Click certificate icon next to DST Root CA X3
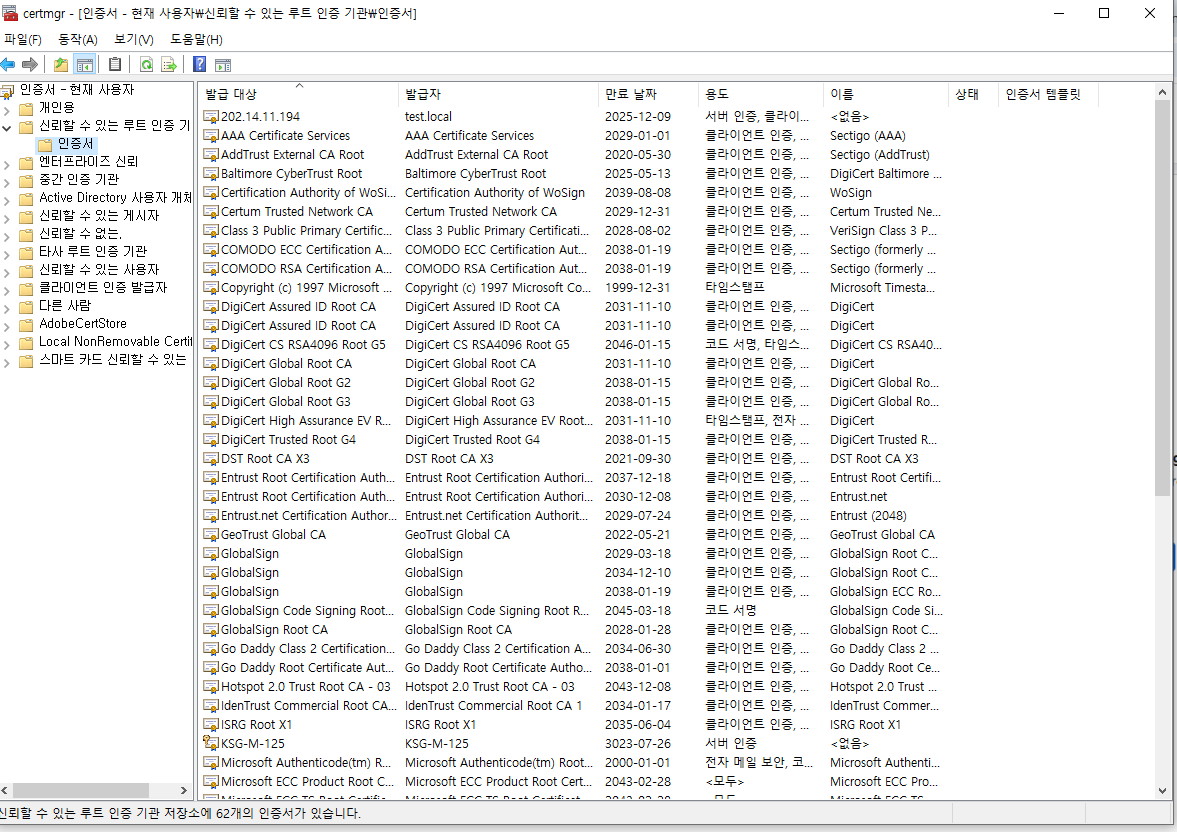Screen dimensions: 1177x832 click(211, 458)
